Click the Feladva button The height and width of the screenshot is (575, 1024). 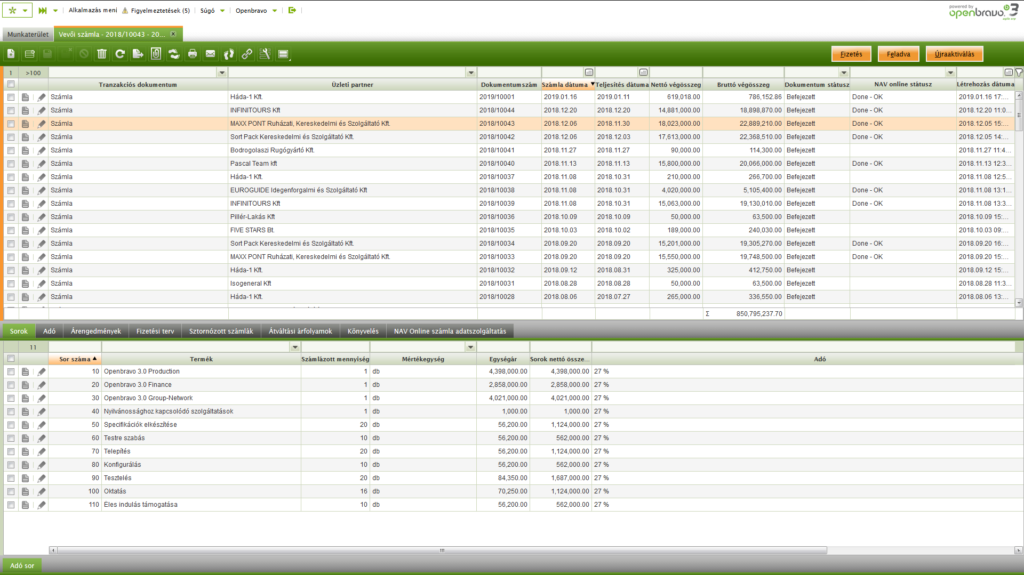click(899, 54)
